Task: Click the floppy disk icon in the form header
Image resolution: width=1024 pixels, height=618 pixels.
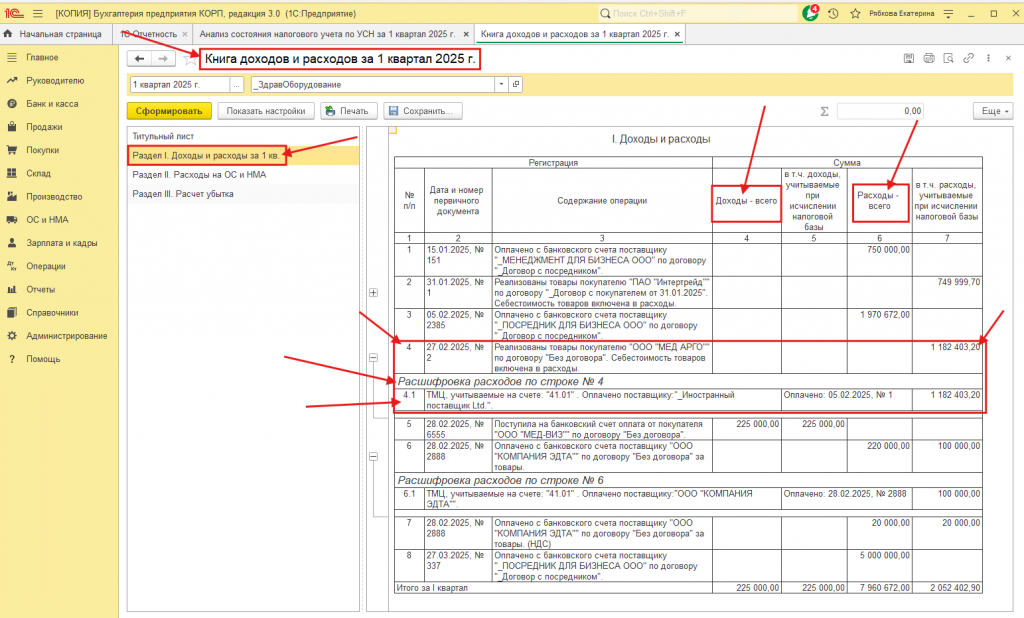Action: tap(908, 60)
